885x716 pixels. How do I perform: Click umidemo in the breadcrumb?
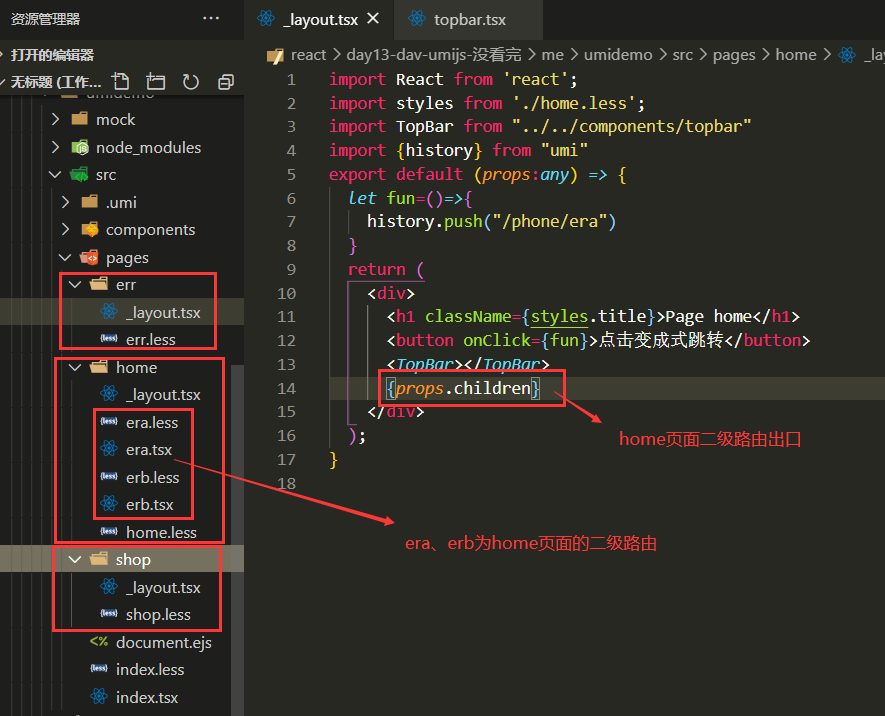[618, 55]
